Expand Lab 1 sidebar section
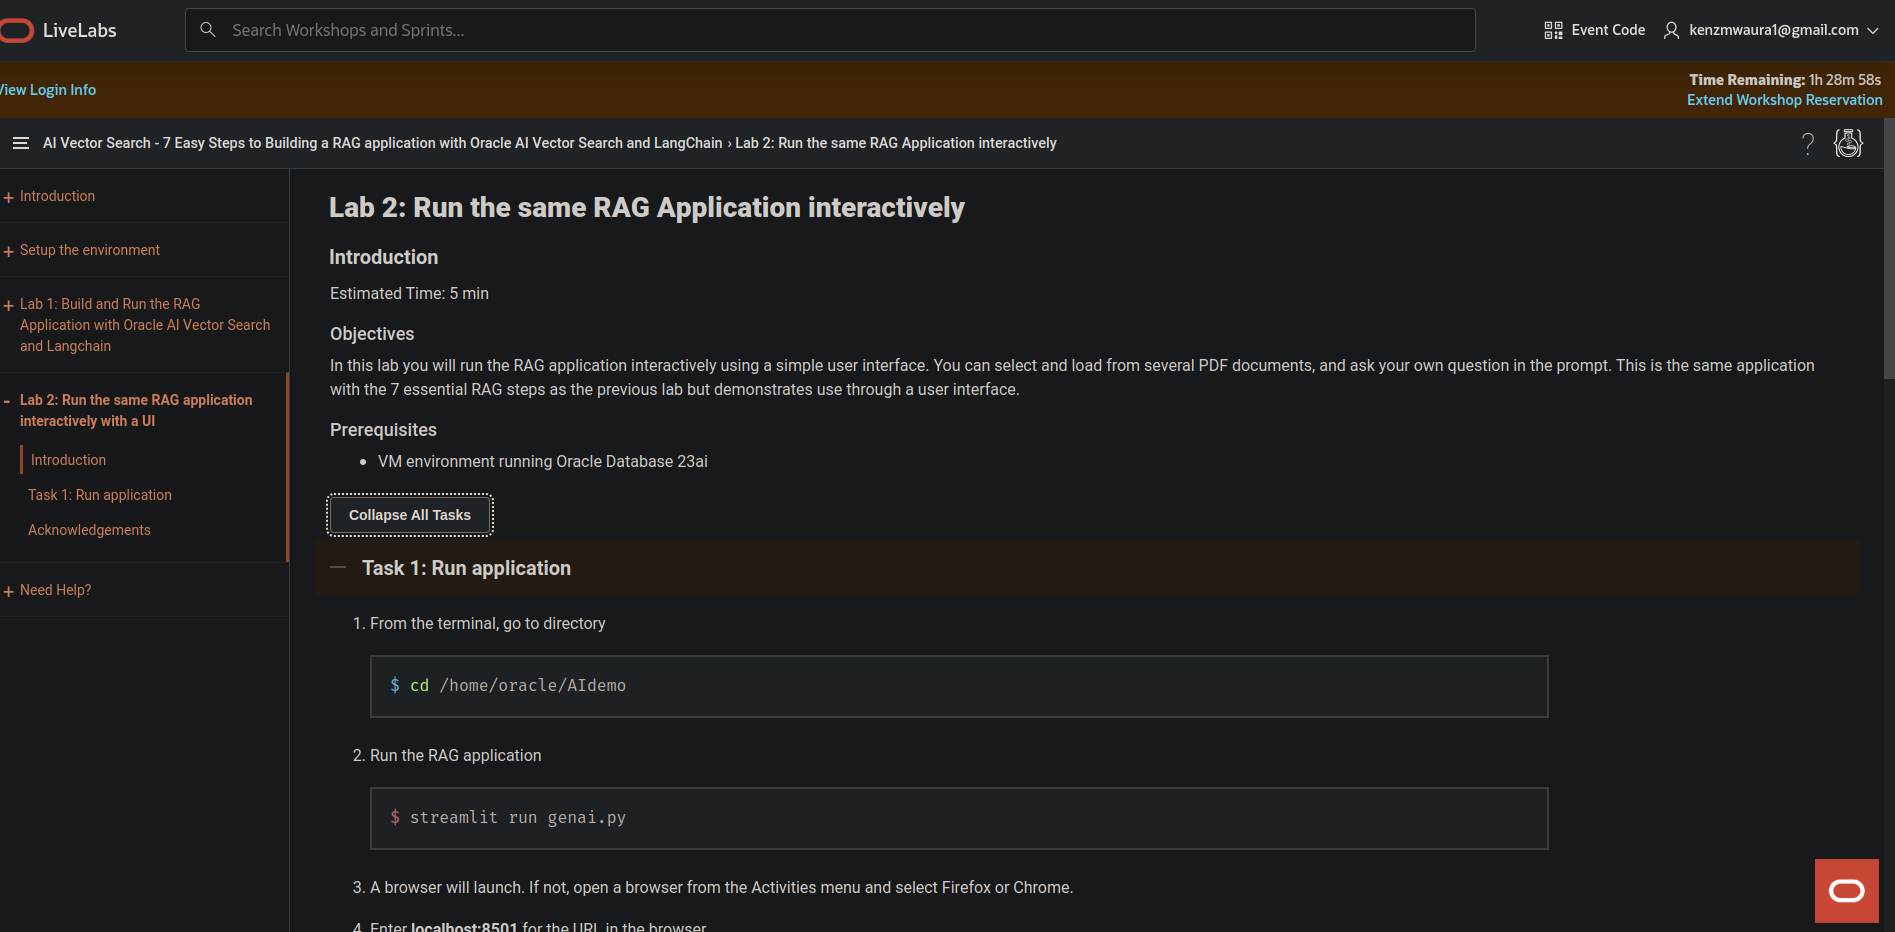The image size is (1895, 932). 8,305
